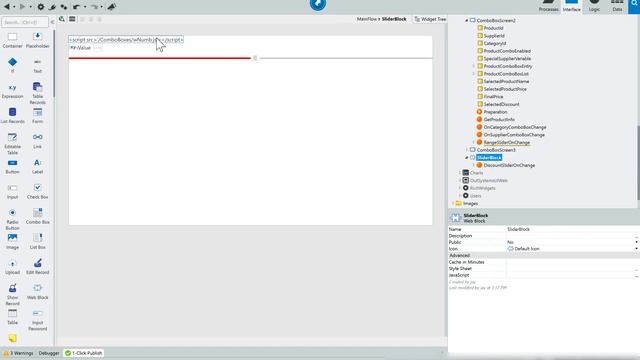Image resolution: width=640 pixels, height=360 pixels.
Task: Select the Combo Box widget in the toolbox
Action: [x=38, y=216]
